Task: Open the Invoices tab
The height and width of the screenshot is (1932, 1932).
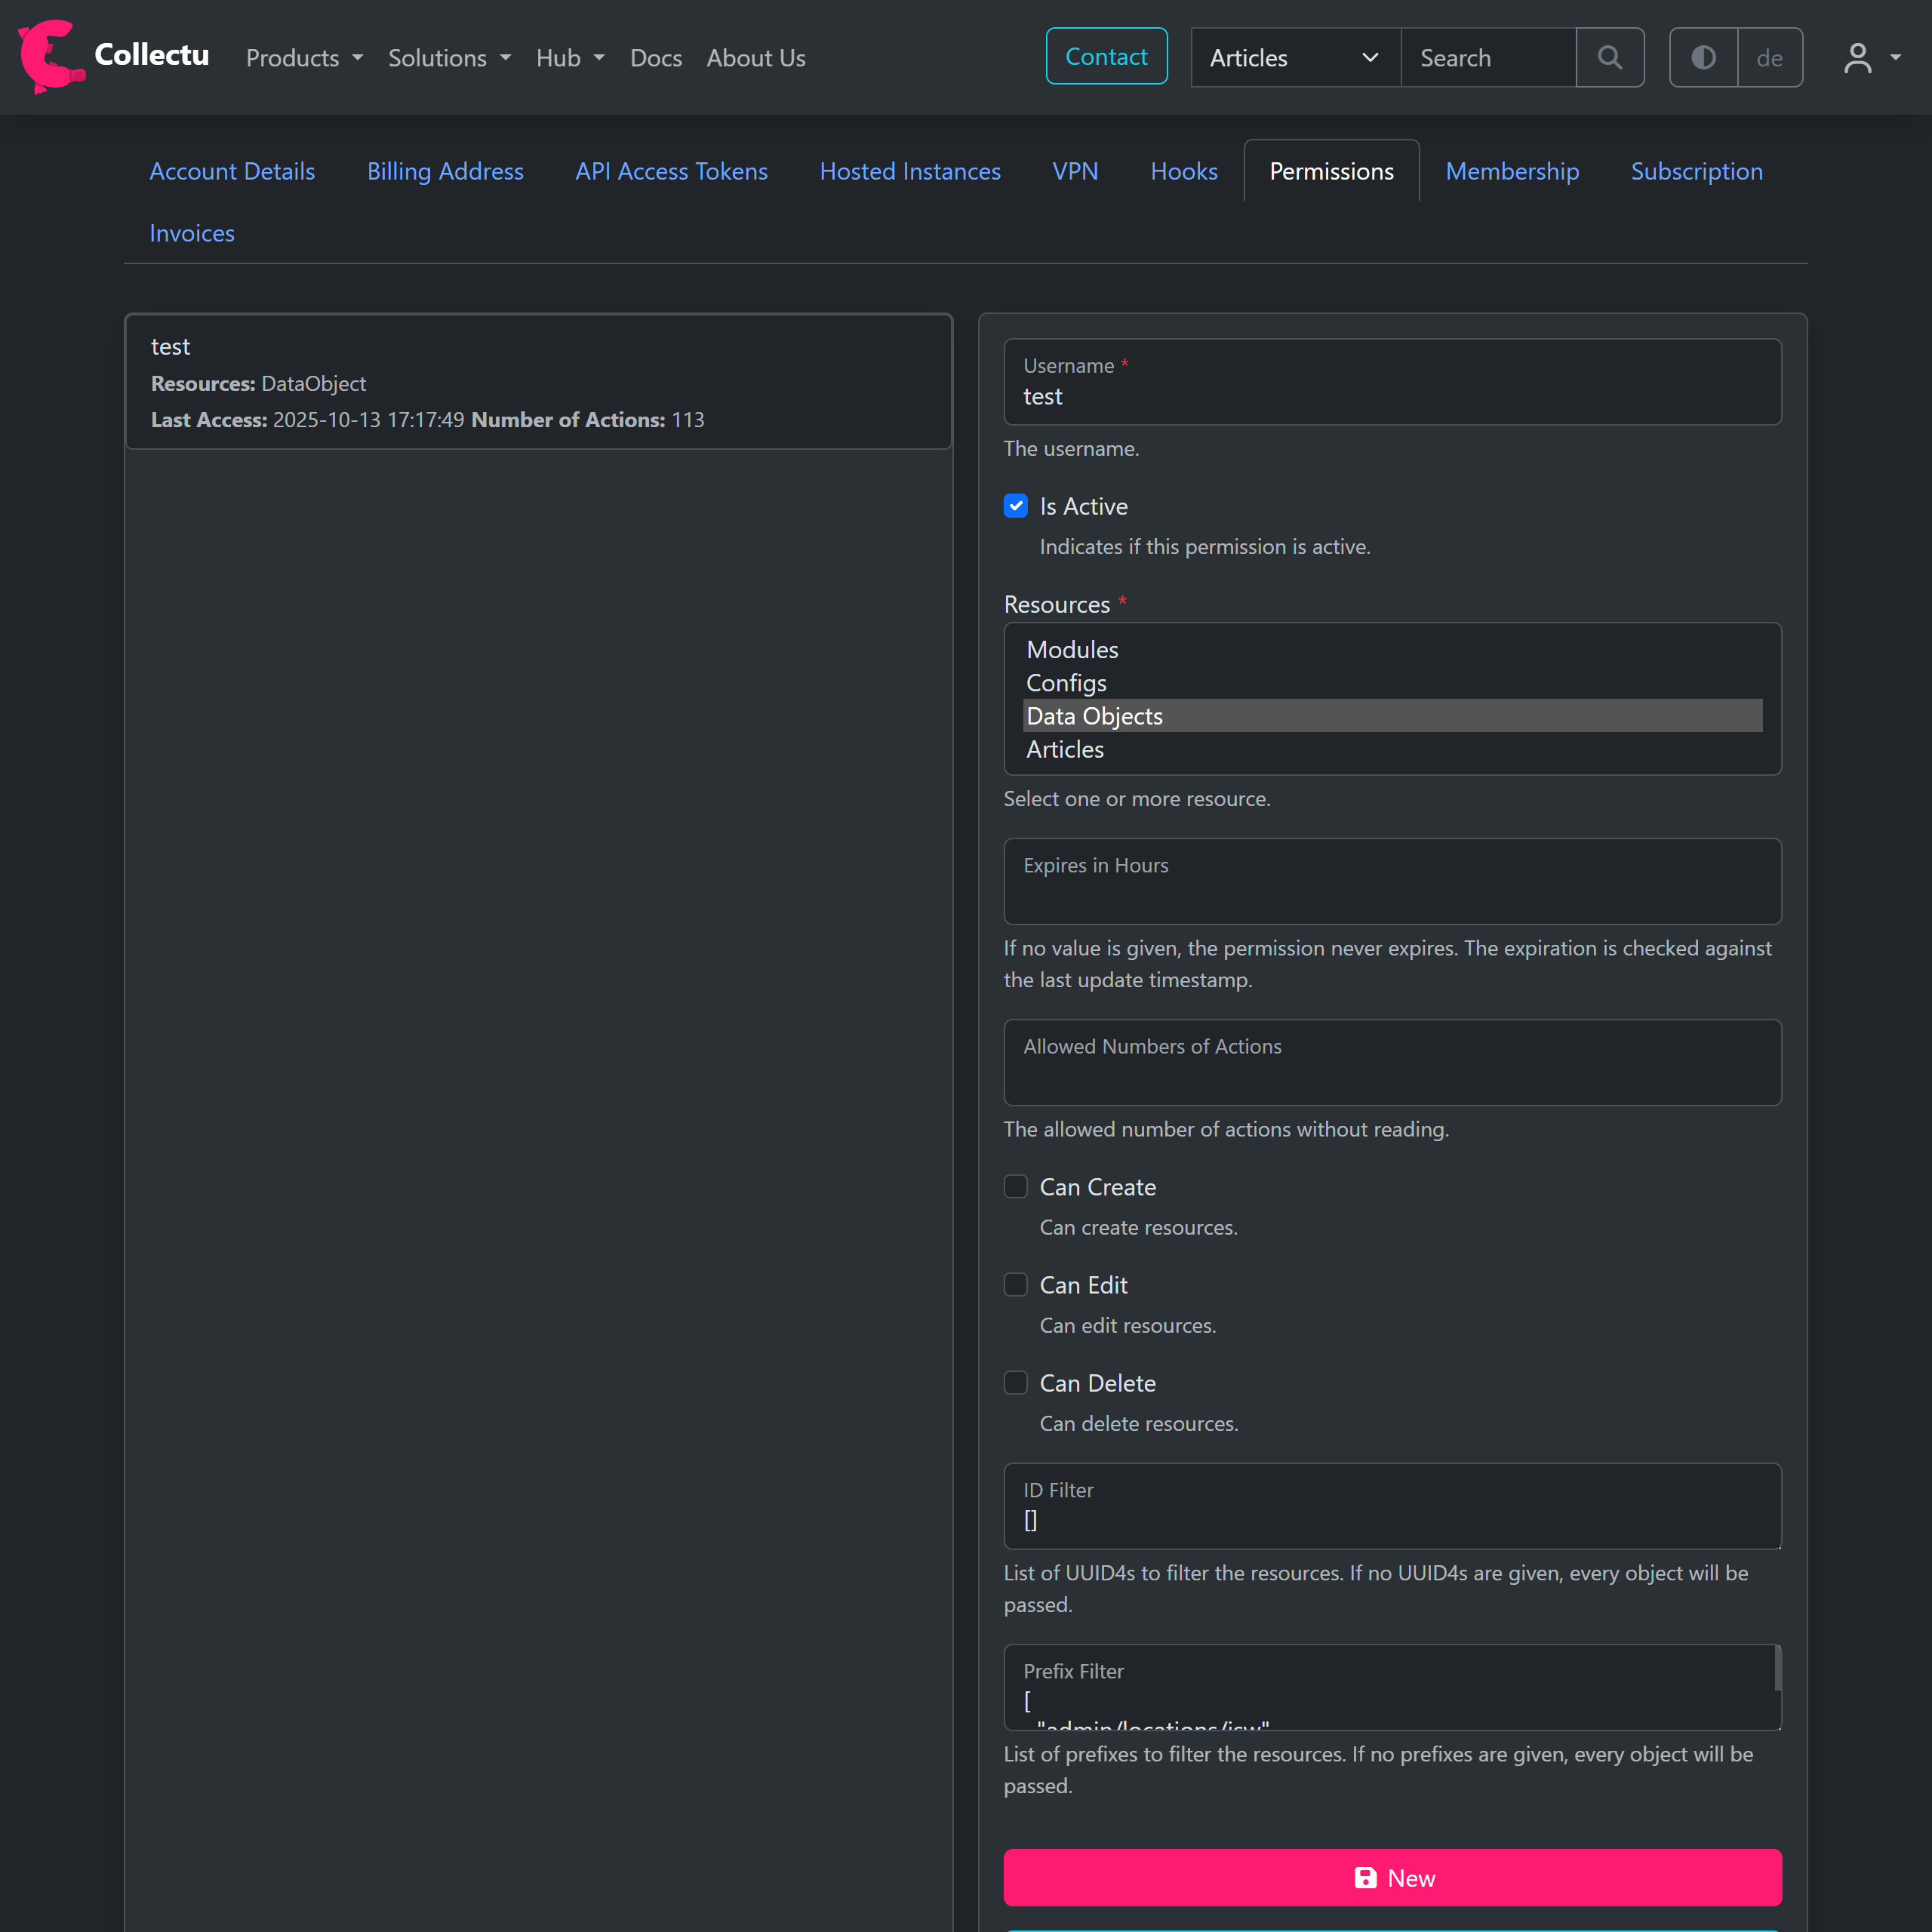Action: [x=192, y=233]
